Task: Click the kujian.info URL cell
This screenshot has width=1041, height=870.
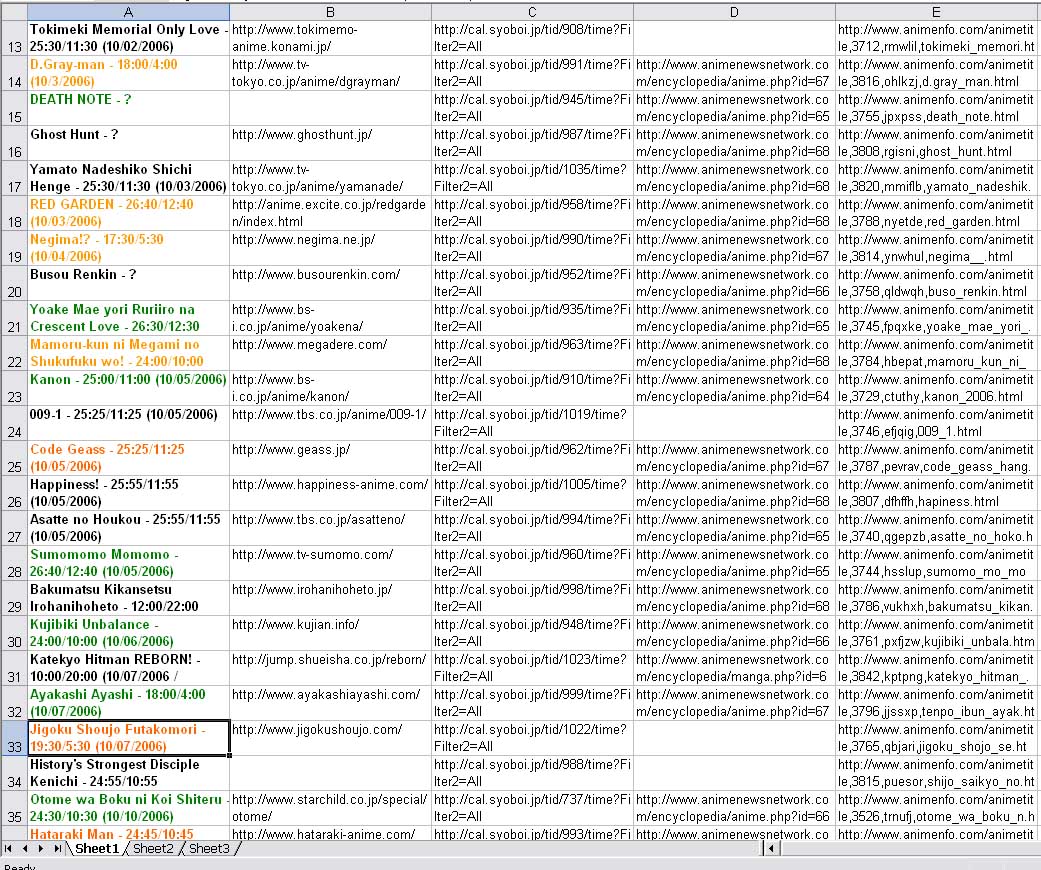Action: tap(330, 633)
